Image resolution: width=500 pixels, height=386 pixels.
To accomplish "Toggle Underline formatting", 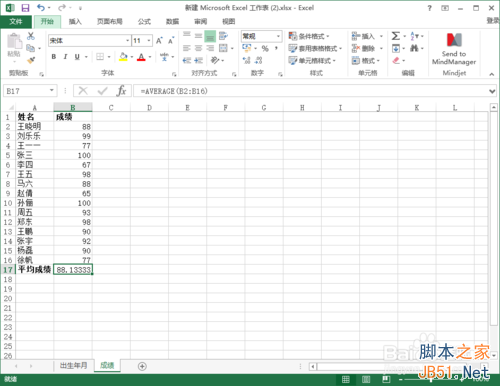I will click(77, 57).
